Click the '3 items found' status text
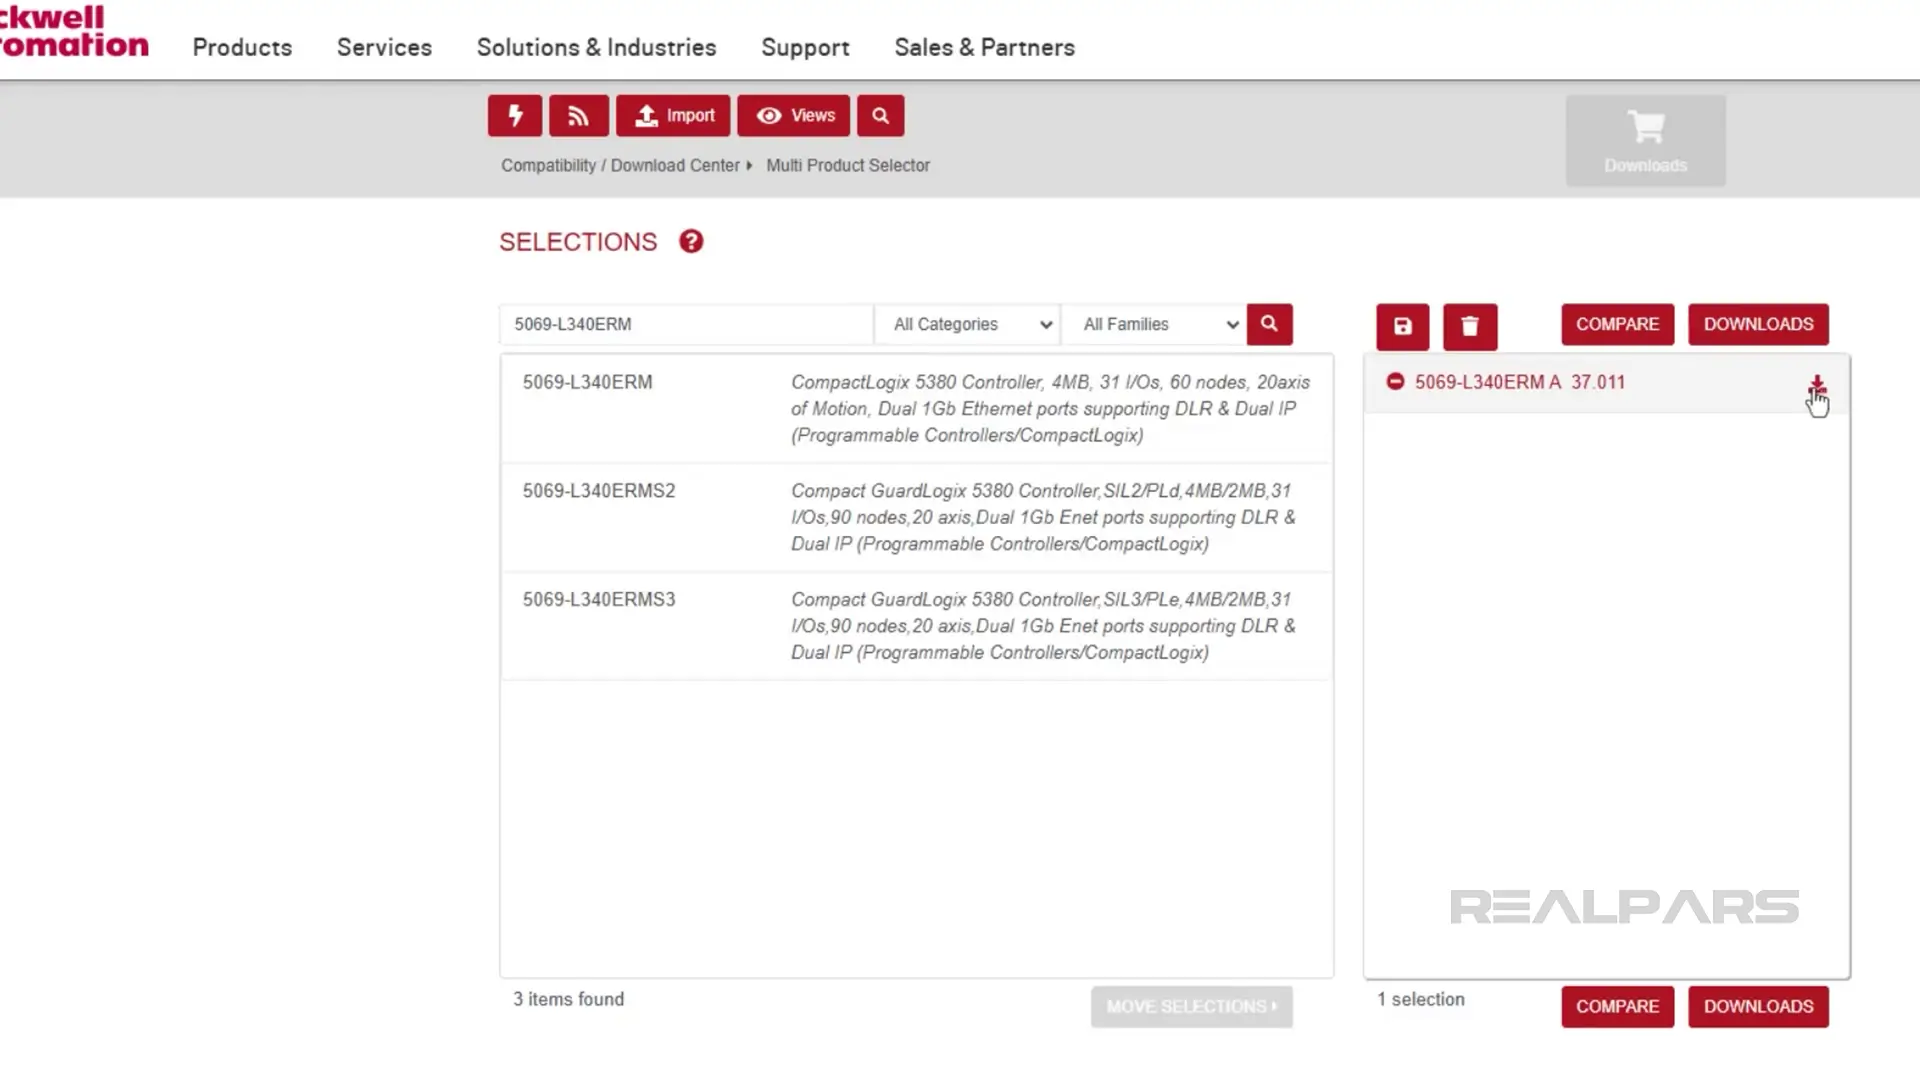The width and height of the screenshot is (1920, 1080). [568, 999]
